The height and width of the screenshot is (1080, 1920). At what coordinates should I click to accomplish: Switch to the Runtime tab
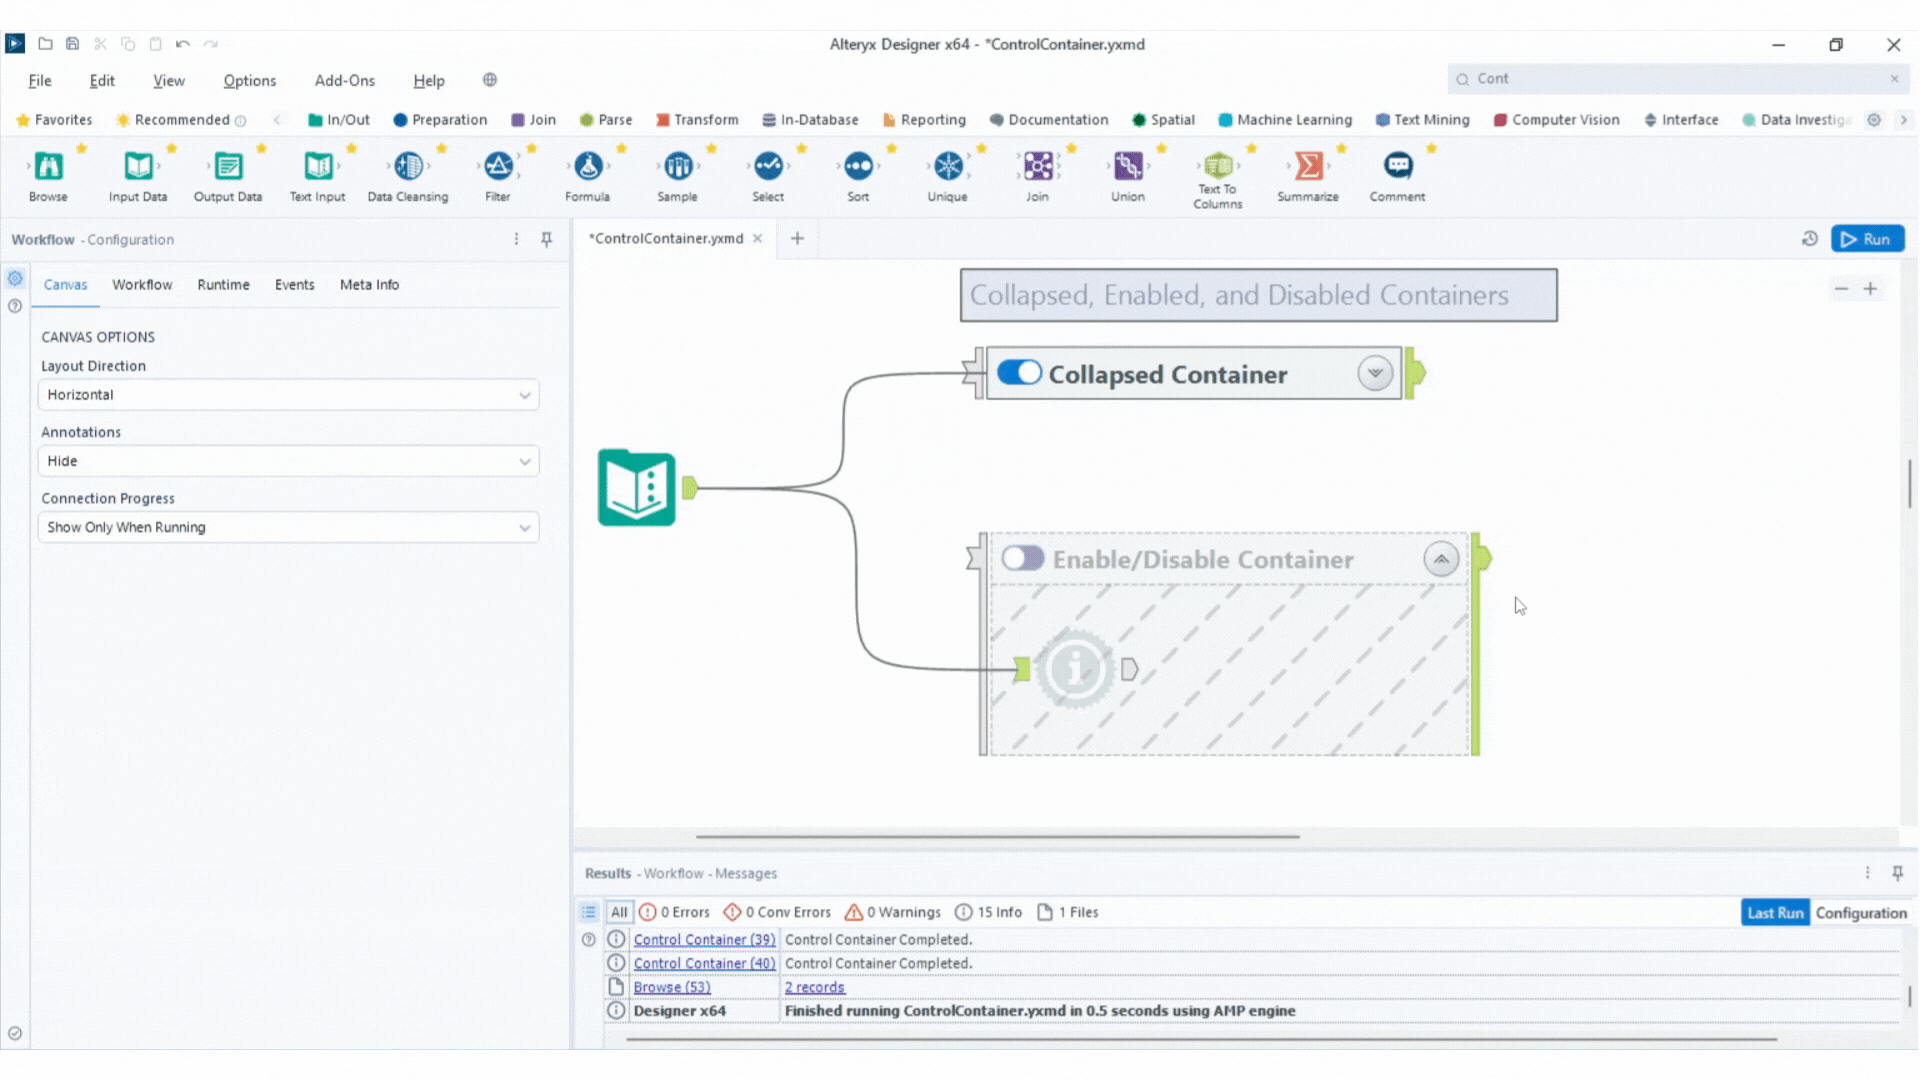click(x=223, y=285)
